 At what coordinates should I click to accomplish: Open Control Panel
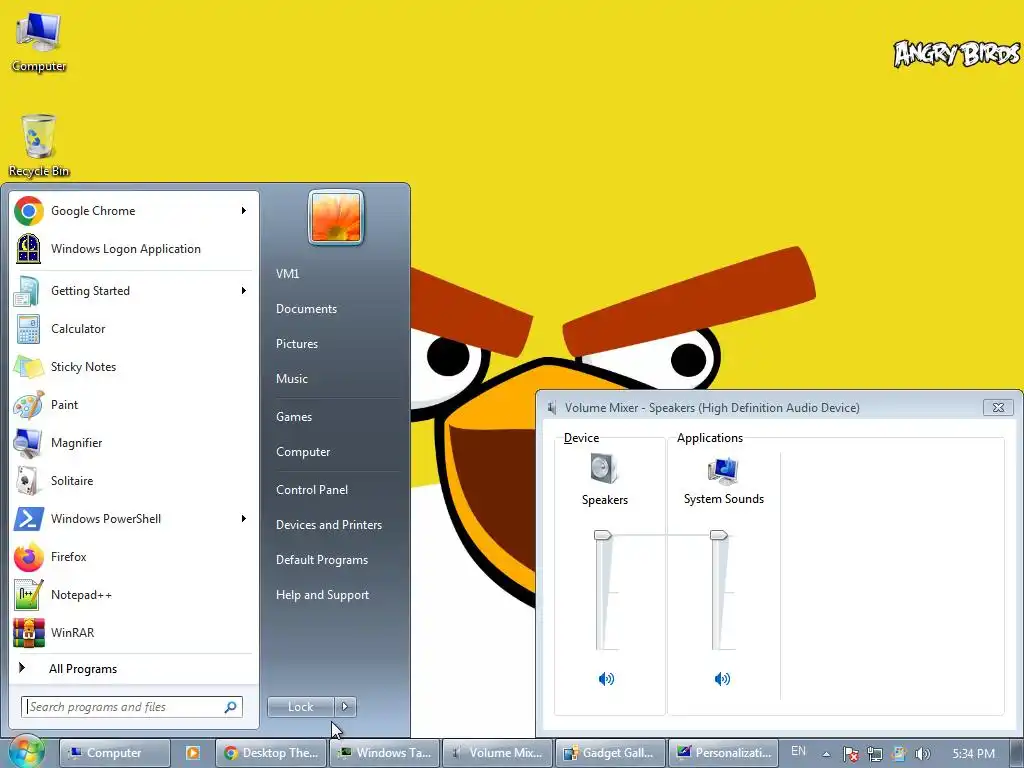[x=312, y=490]
